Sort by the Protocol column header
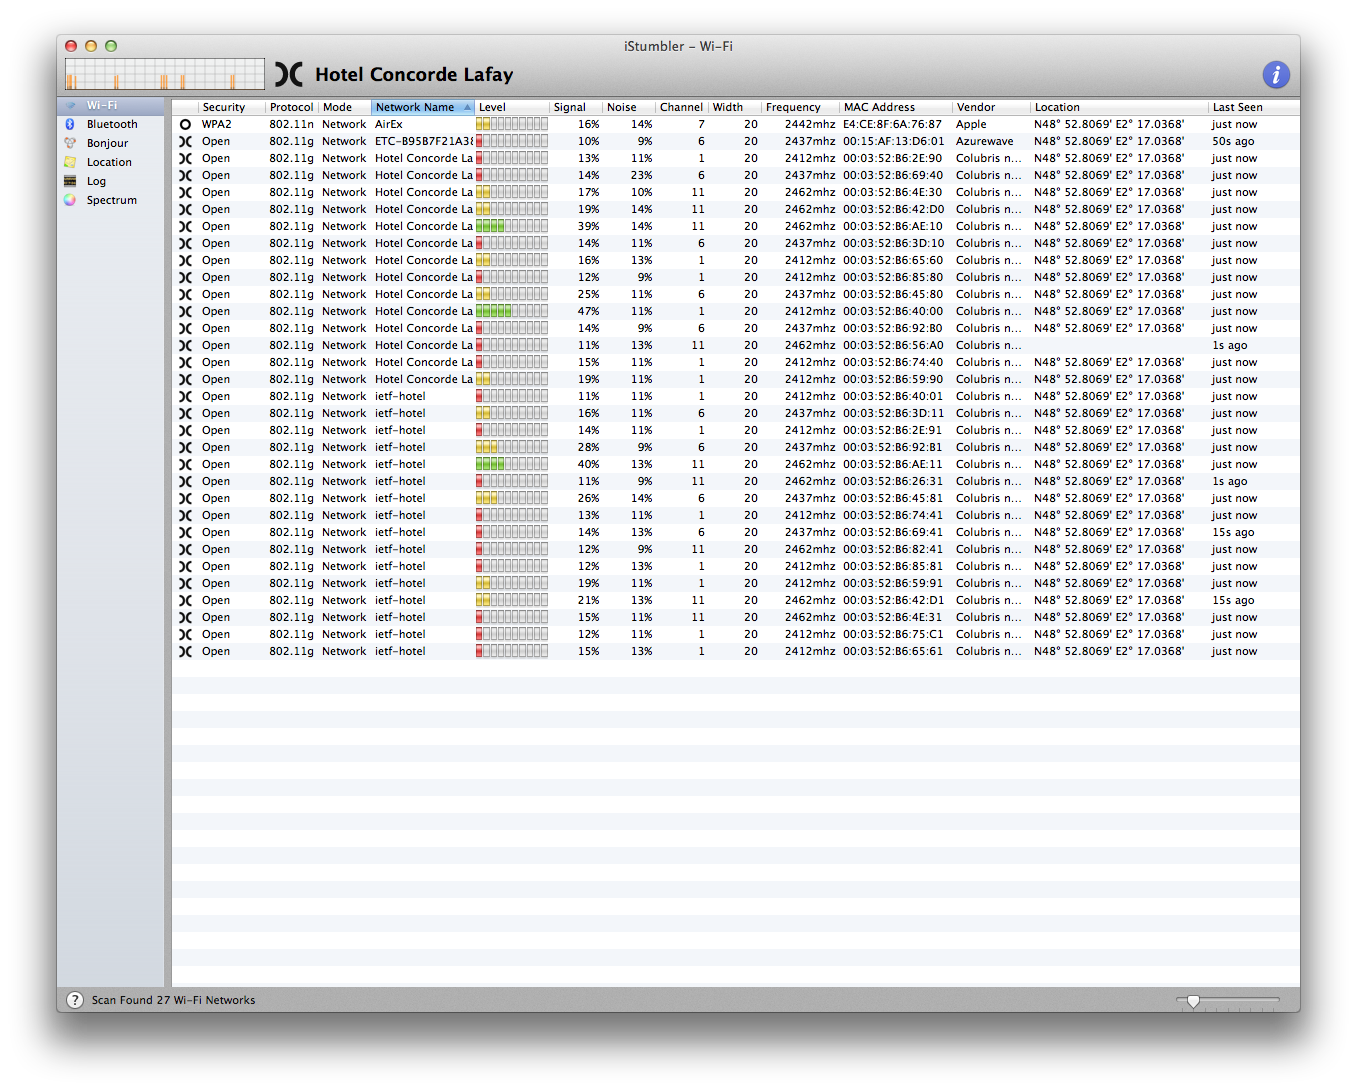Image resolution: width=1357 pixels, height=1091 pixels. 291,107
